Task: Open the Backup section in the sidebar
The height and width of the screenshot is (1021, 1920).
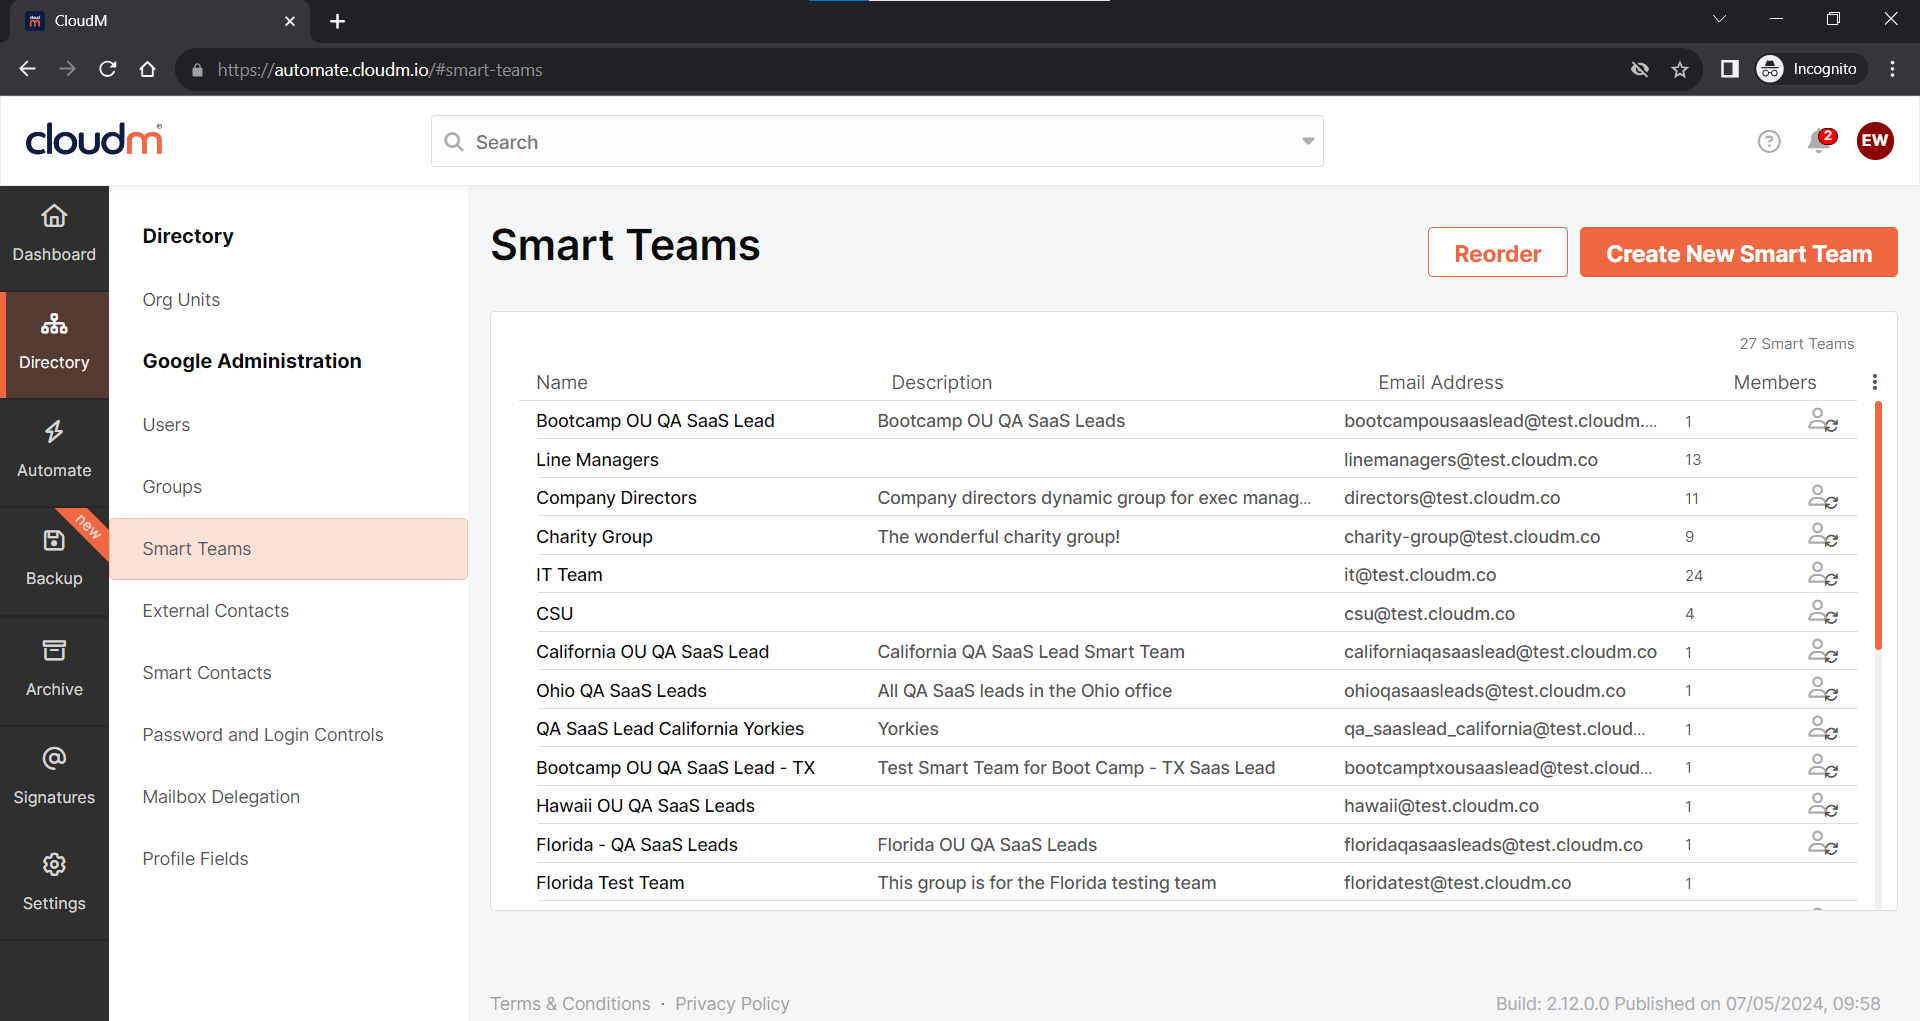Action: (54, 558)
